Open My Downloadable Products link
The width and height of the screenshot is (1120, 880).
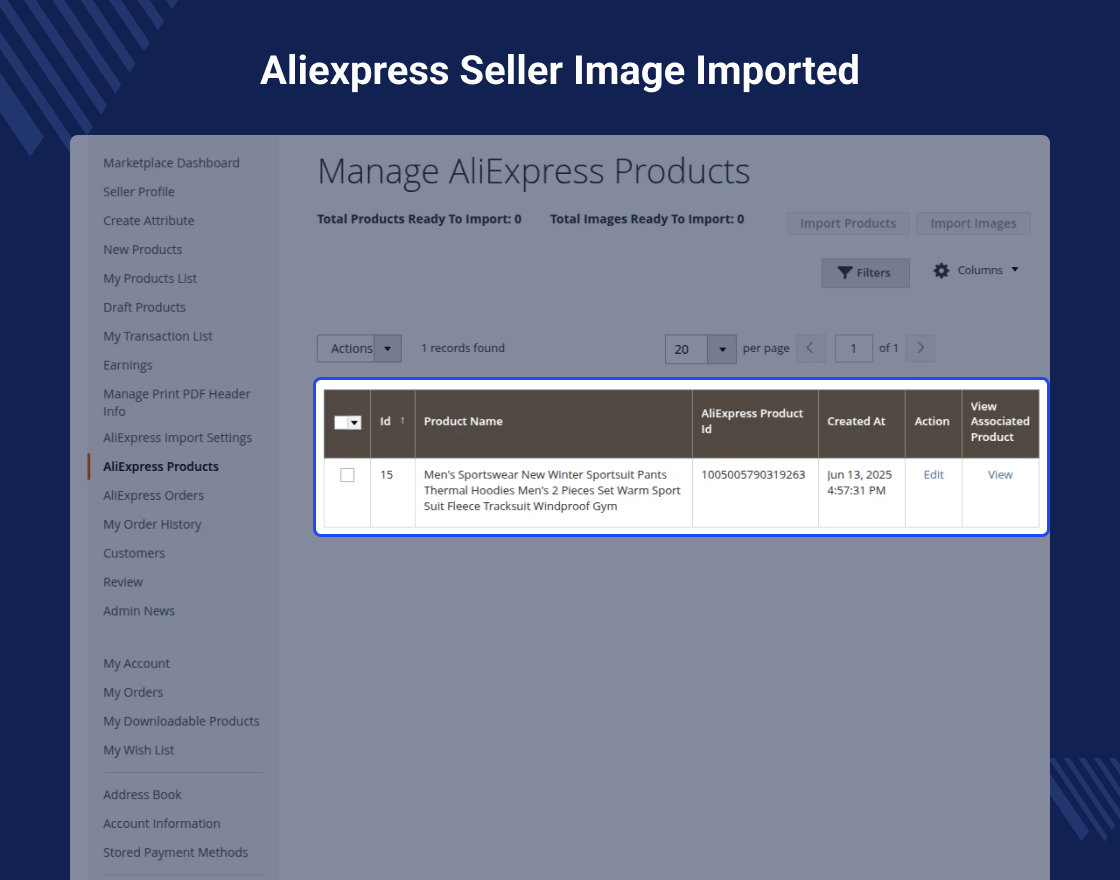coord(181,721)
